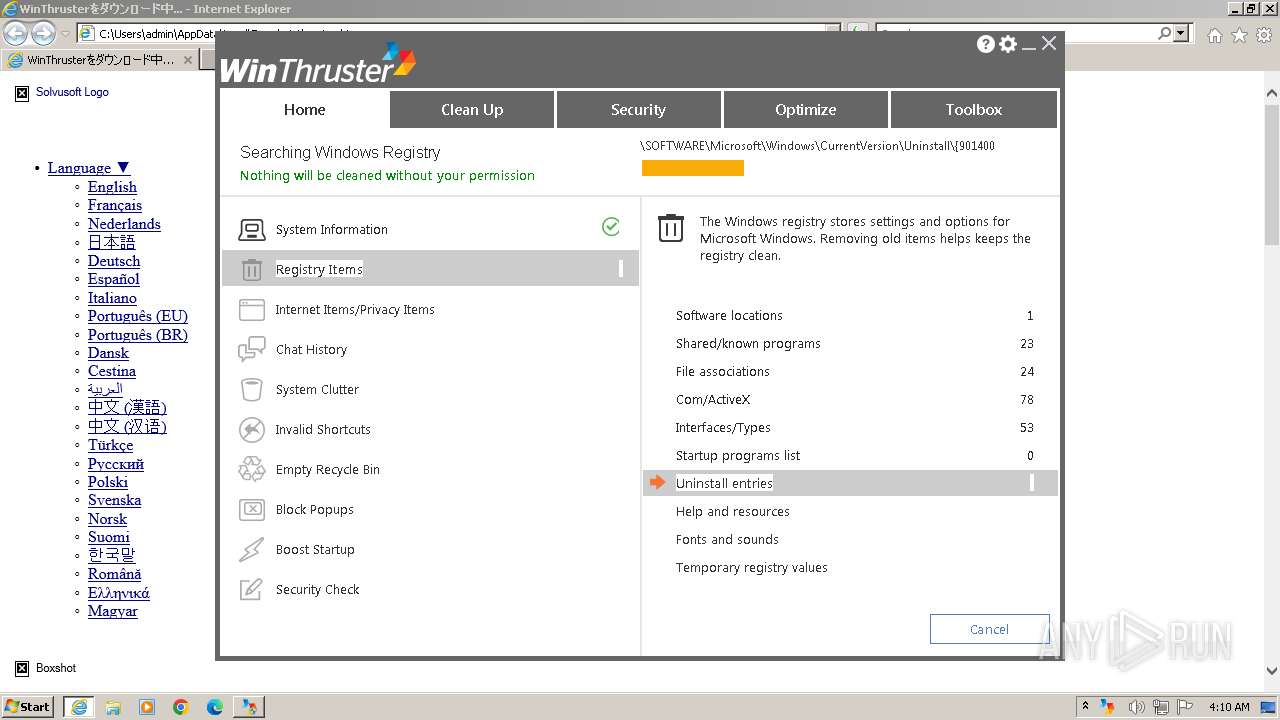Show hidden tray icons arrow

pos(1085,707)
